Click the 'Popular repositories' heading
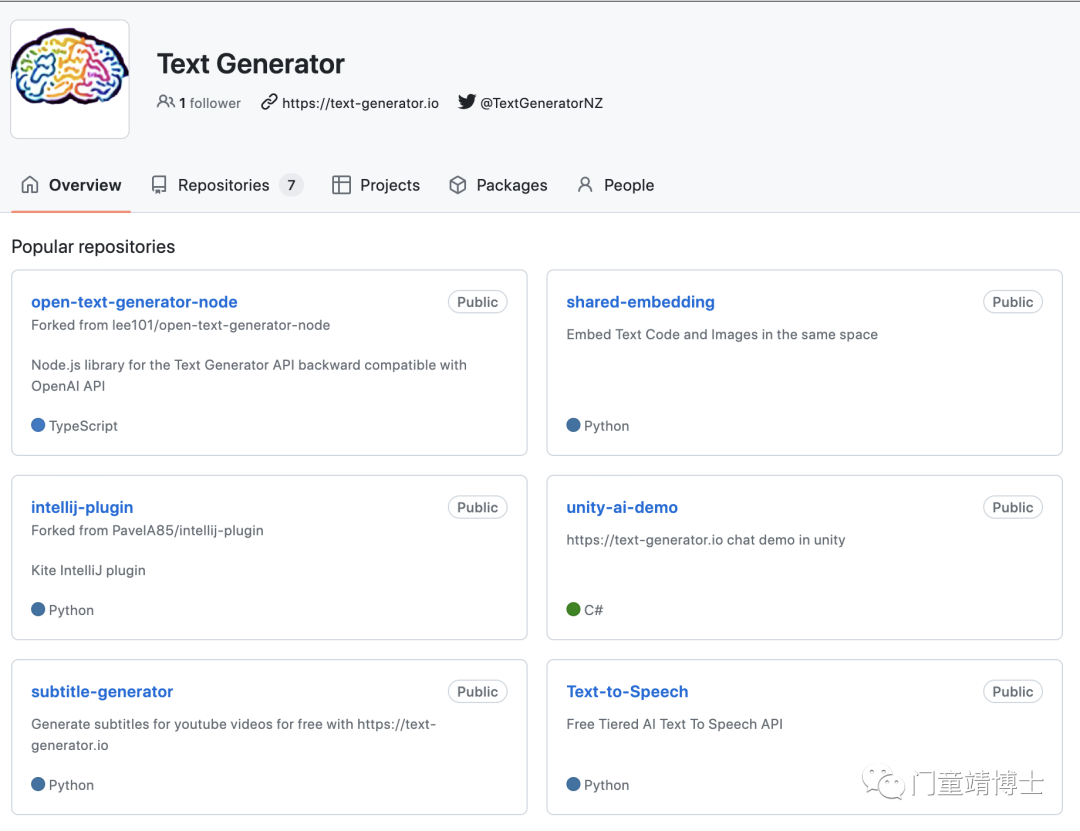1080x831 pixels. pos(93,247)
